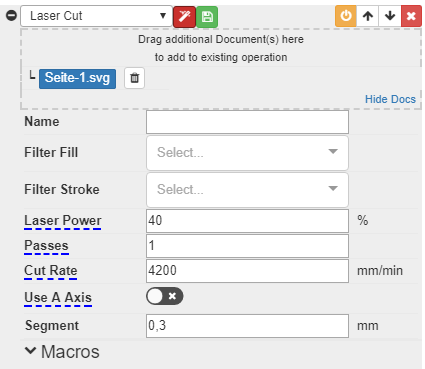Screen dimensions: 425x369
Task: Collapse the operation with the minus icon
Action: (x=12, y=15)
